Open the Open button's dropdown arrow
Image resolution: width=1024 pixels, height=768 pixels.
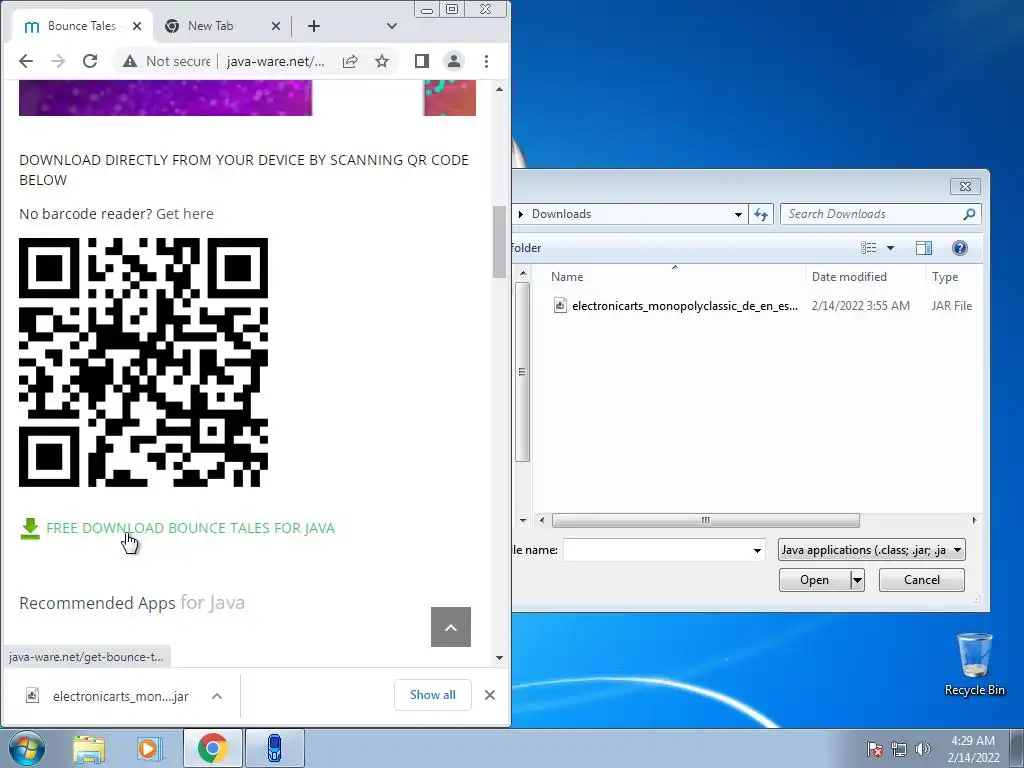pos(857,580)
